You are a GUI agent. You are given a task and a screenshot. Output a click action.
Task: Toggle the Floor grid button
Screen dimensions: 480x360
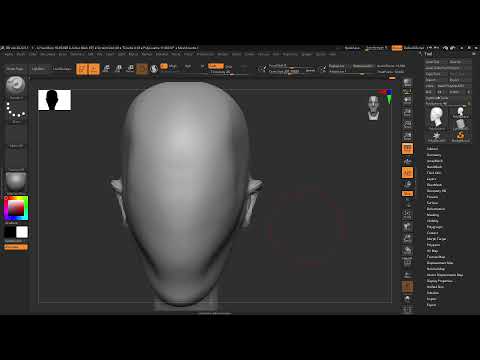pos(407,161)
